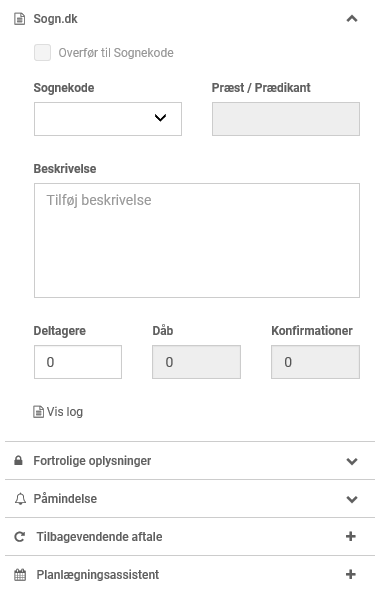Expand Fortrolige oplysninger with its chevron
The image size is (376, 612).
point(352,461)
